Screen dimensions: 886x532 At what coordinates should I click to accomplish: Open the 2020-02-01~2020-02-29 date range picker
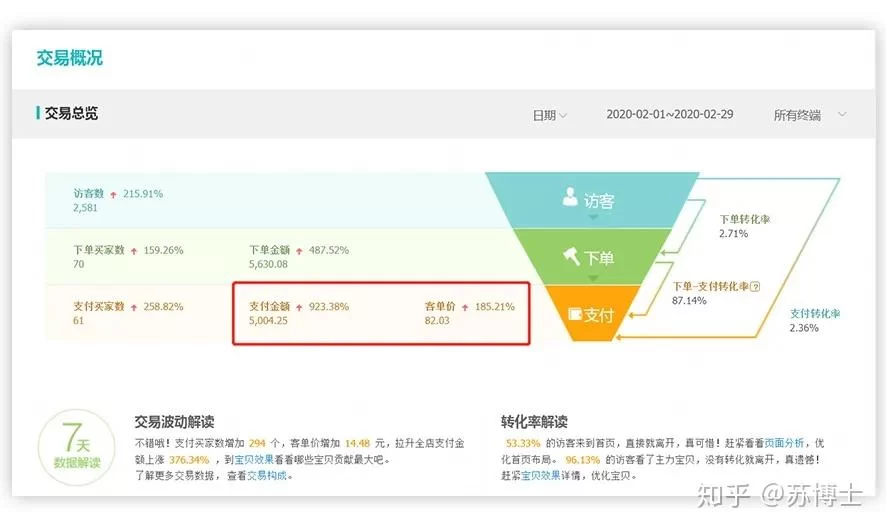[669, 115]
